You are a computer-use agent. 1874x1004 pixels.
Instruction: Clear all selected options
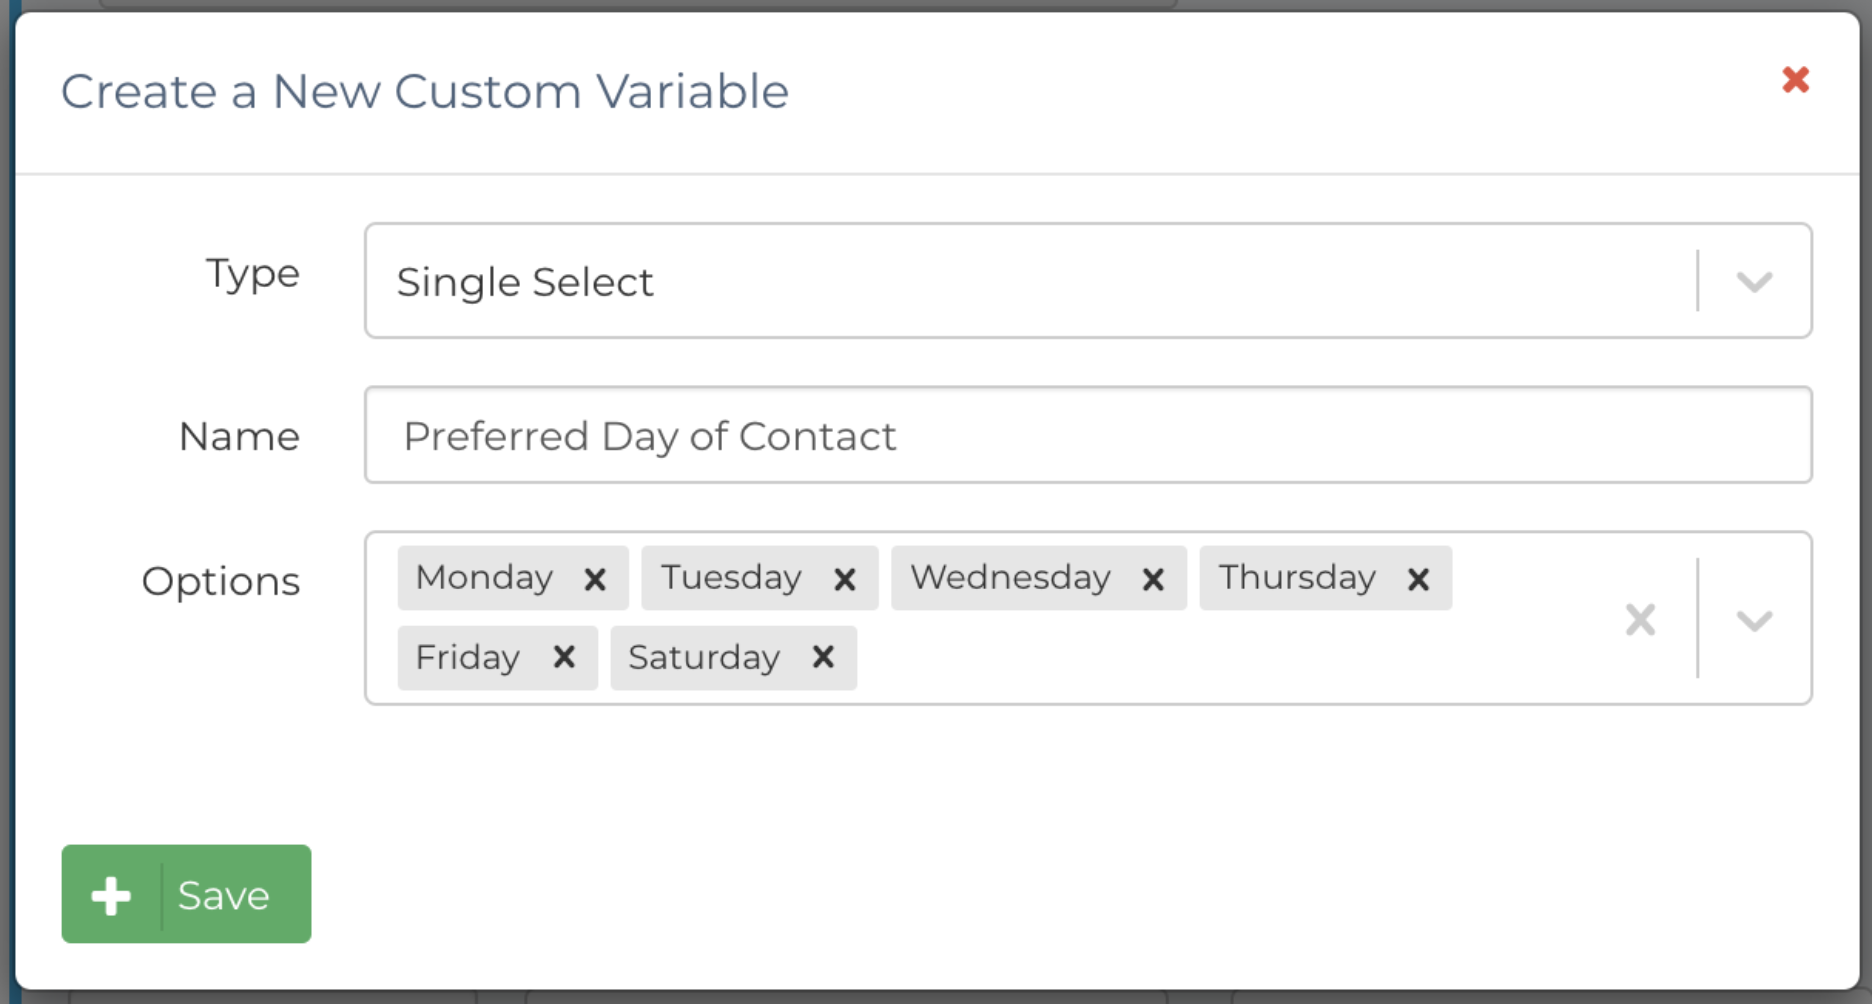1640,620
